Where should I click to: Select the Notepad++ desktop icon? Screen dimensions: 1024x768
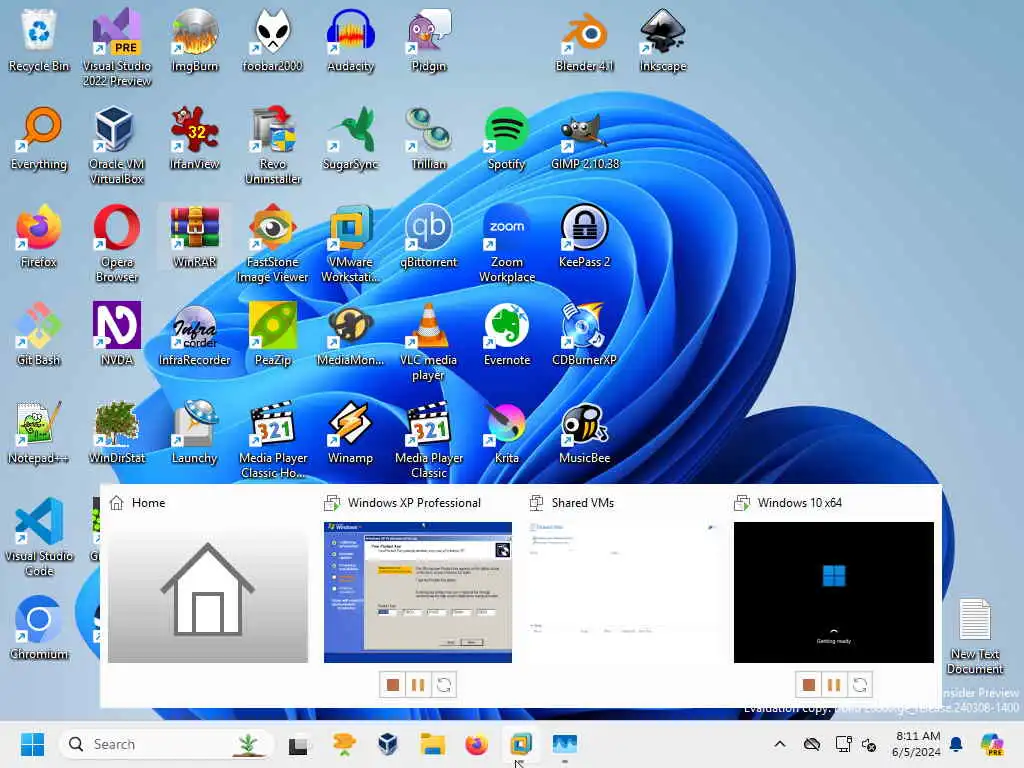[x=39, y=432]
